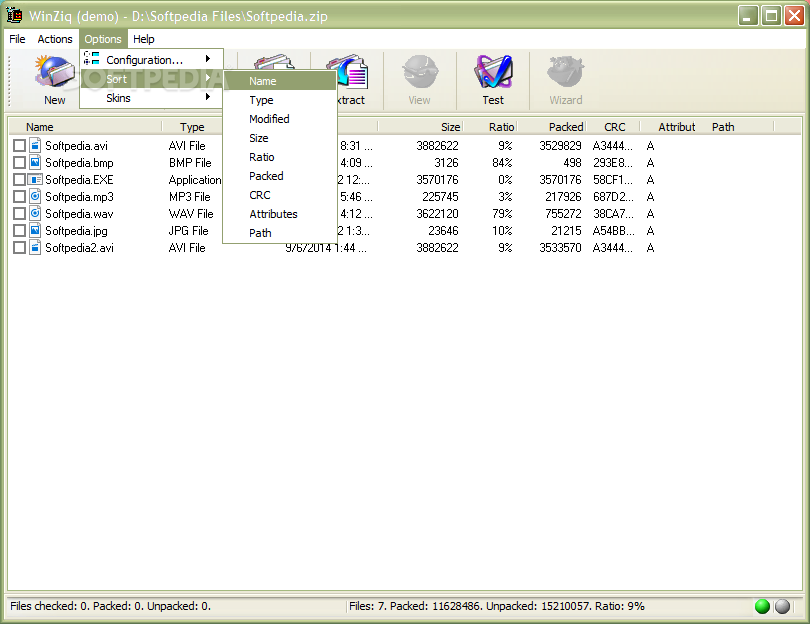This screenshot has width=810, height=624.
Task: Click the WinZiq app icon in title bar
Action: click(x=14, y=15)
